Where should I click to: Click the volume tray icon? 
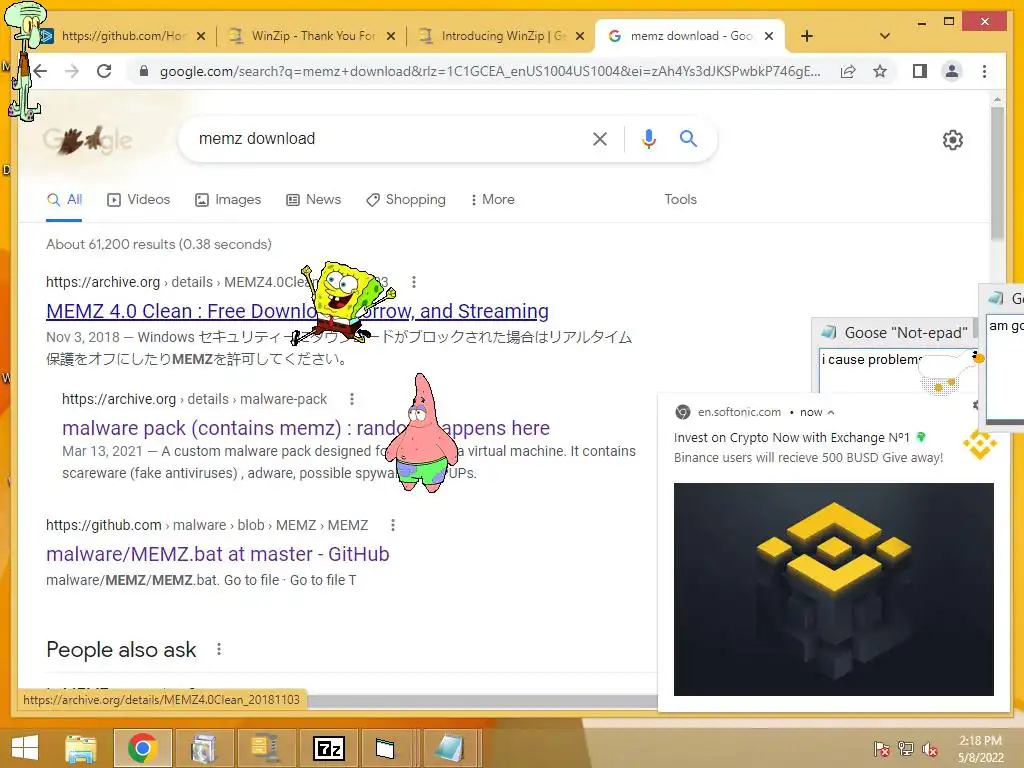click(929, 749)
